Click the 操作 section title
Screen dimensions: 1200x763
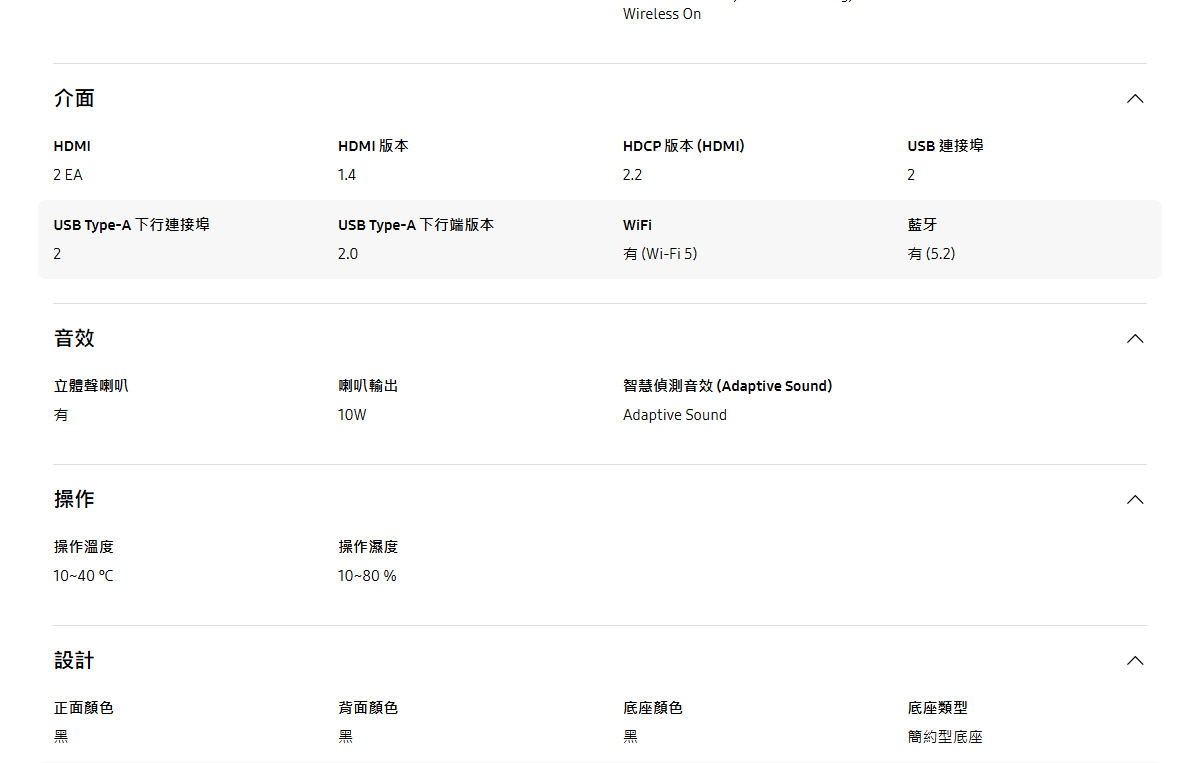[73, 499]
